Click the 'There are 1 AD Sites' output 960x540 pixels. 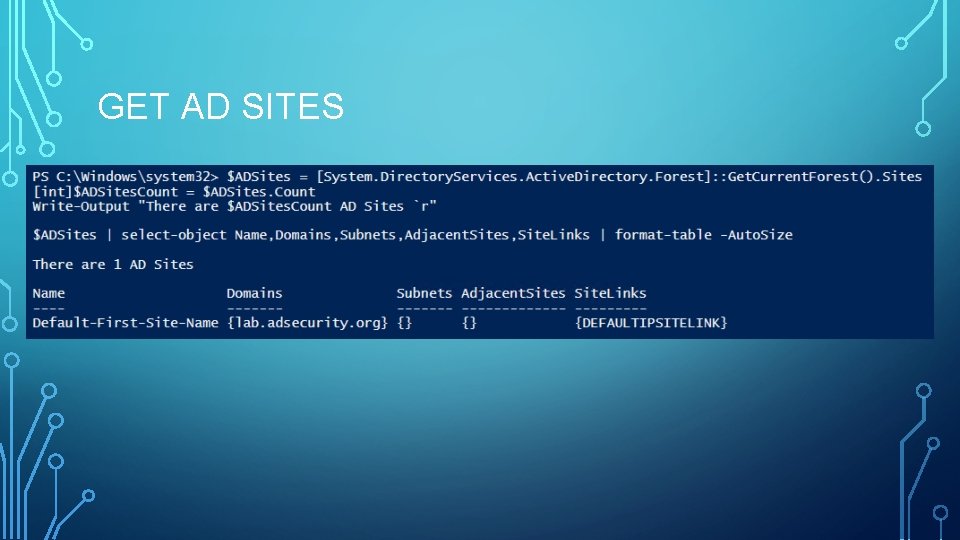click(x=113, y=264)
